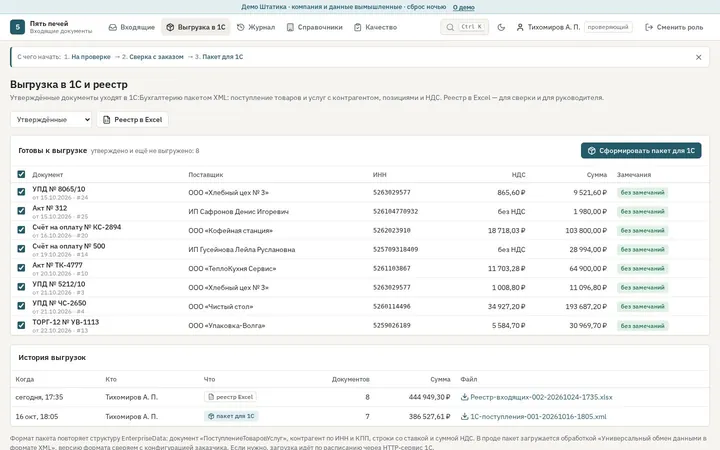Click supplier ИП Сафронов Денис Игоревич
Image resolution: width=720 pixels, height=450 pixels.
coord(238,212)
